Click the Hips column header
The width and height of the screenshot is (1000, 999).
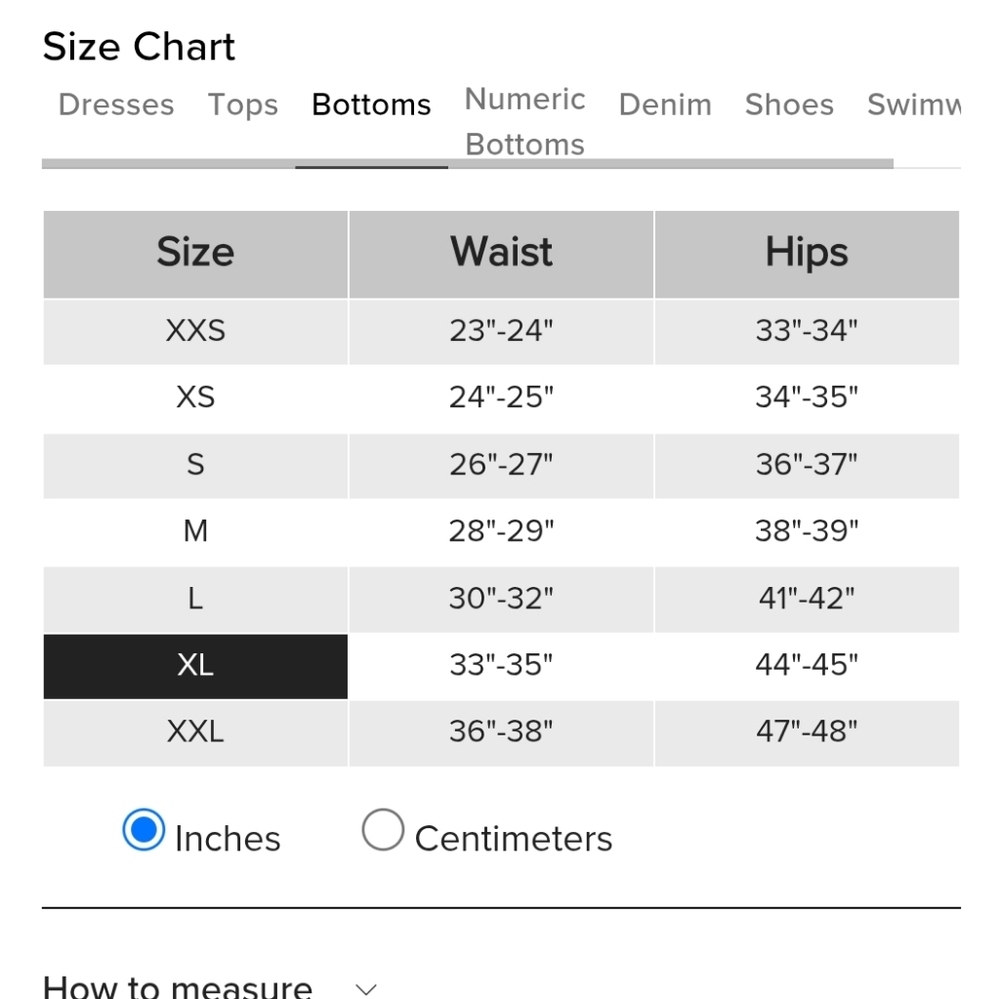click(x=807, y=254)
